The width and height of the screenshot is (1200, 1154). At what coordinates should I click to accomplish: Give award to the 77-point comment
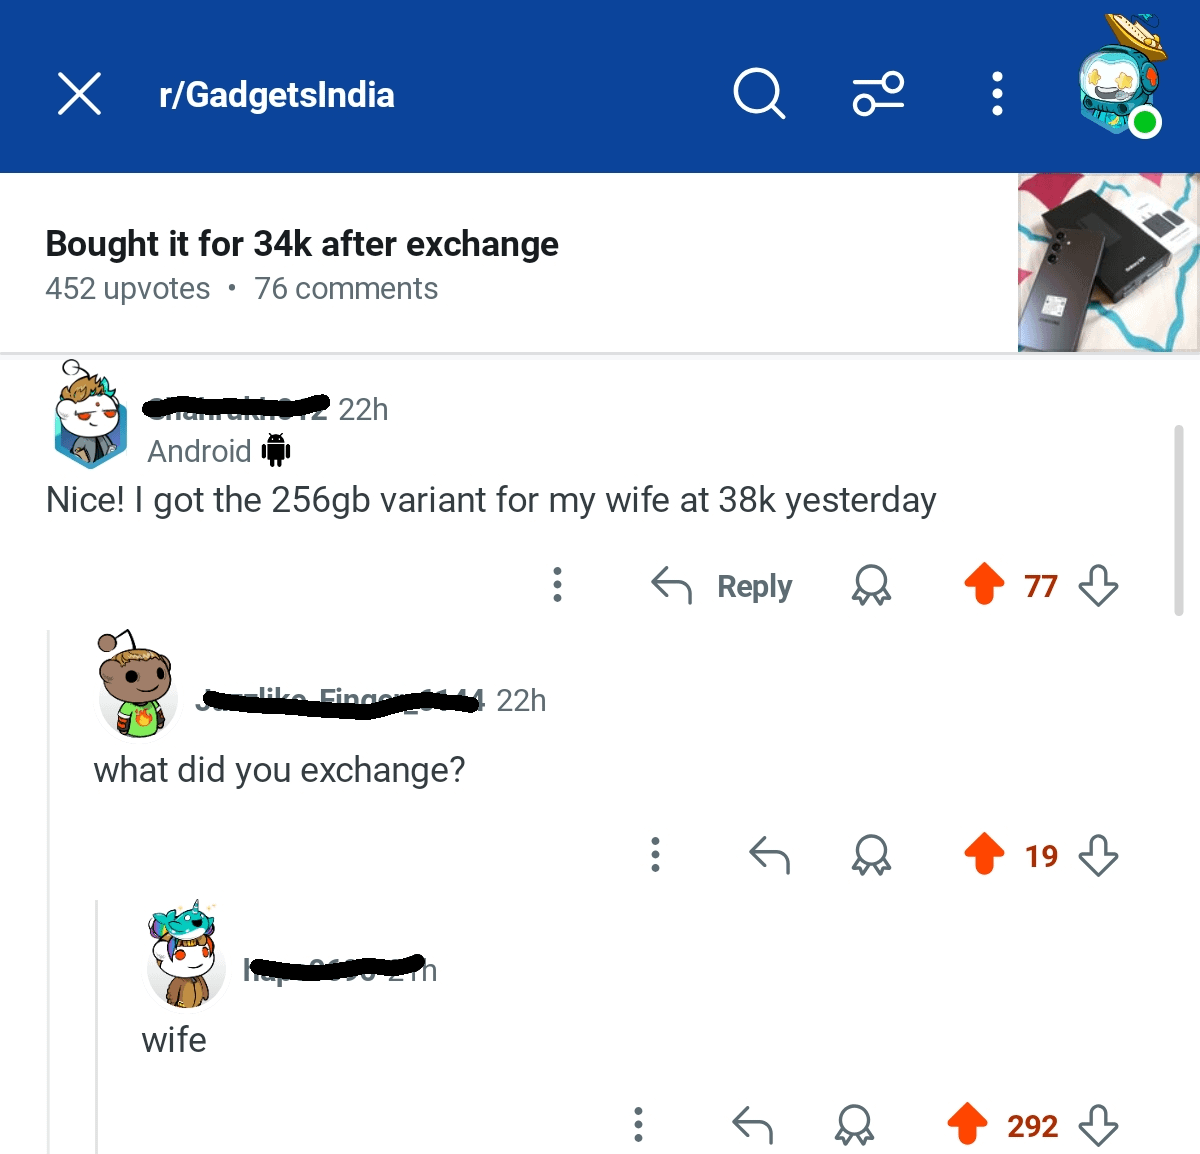[x=871, y=585]
